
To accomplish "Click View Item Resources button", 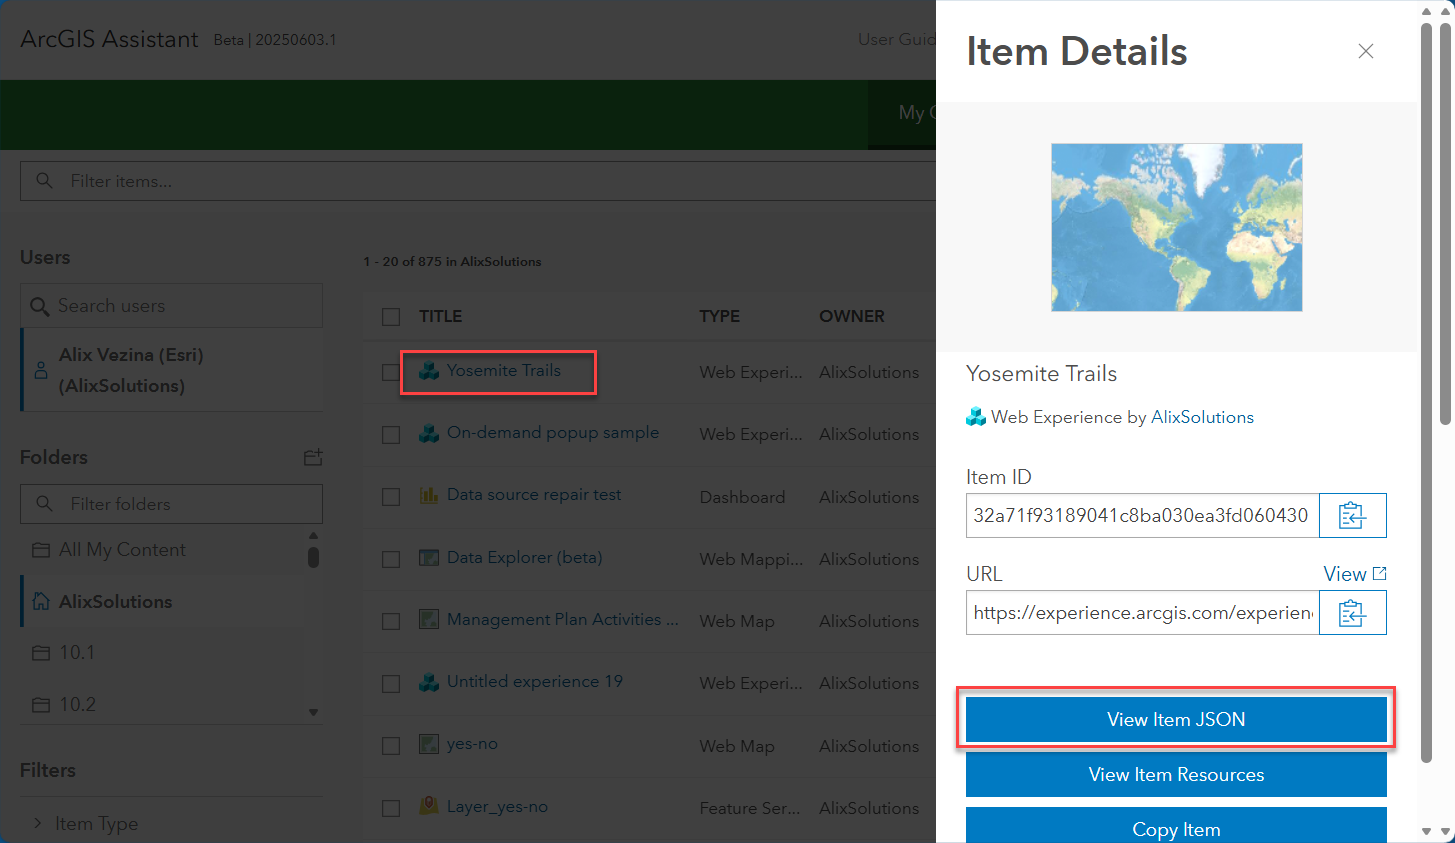I will (x=1176, y=774).
